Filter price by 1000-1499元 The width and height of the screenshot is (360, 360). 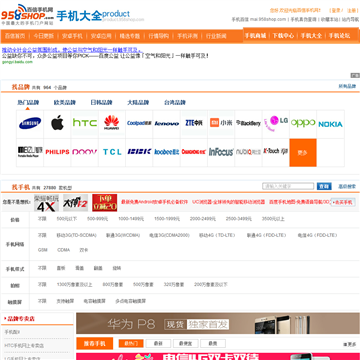[x=131, y=219]
